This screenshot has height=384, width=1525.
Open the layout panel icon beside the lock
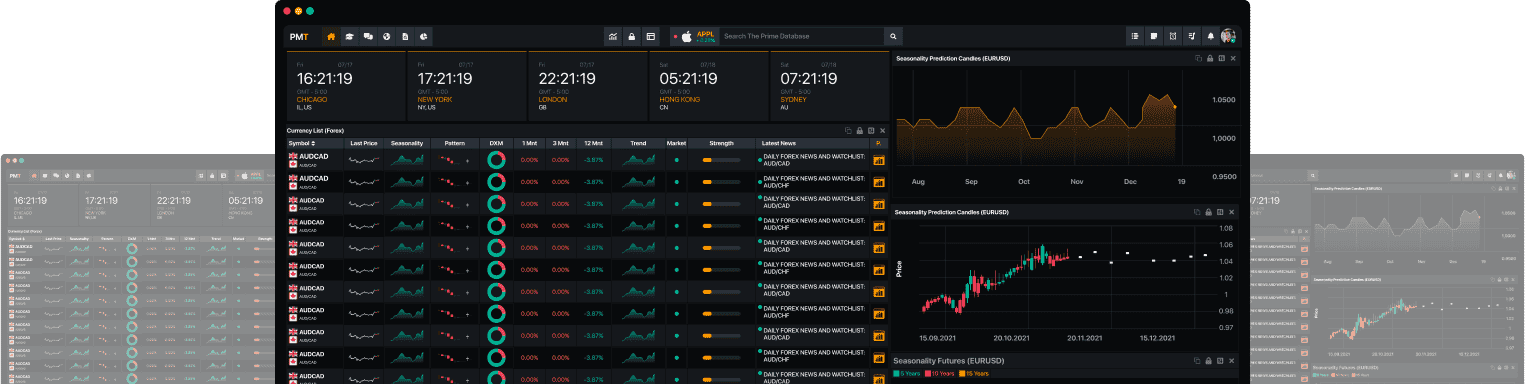650,36
